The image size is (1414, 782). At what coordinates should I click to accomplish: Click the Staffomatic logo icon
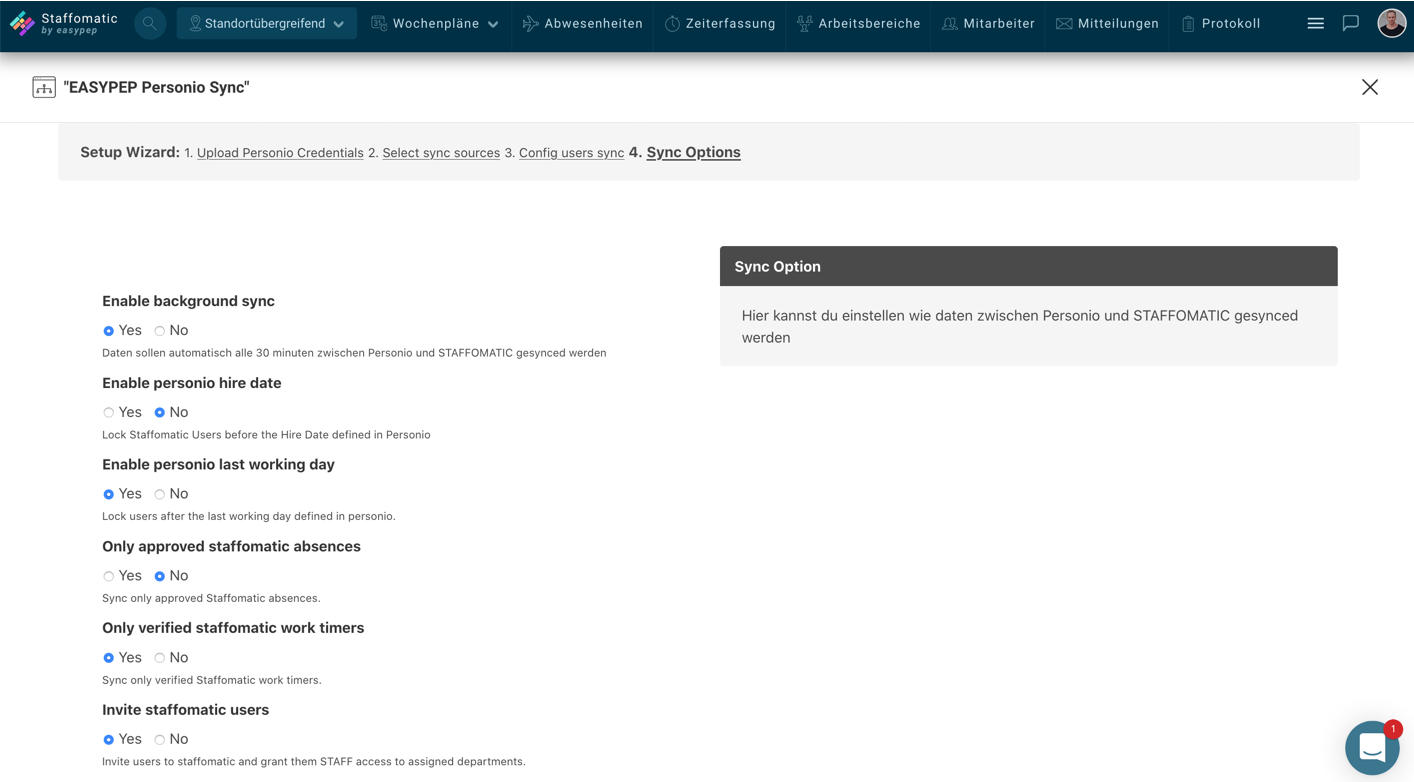(x=22, y=23)
